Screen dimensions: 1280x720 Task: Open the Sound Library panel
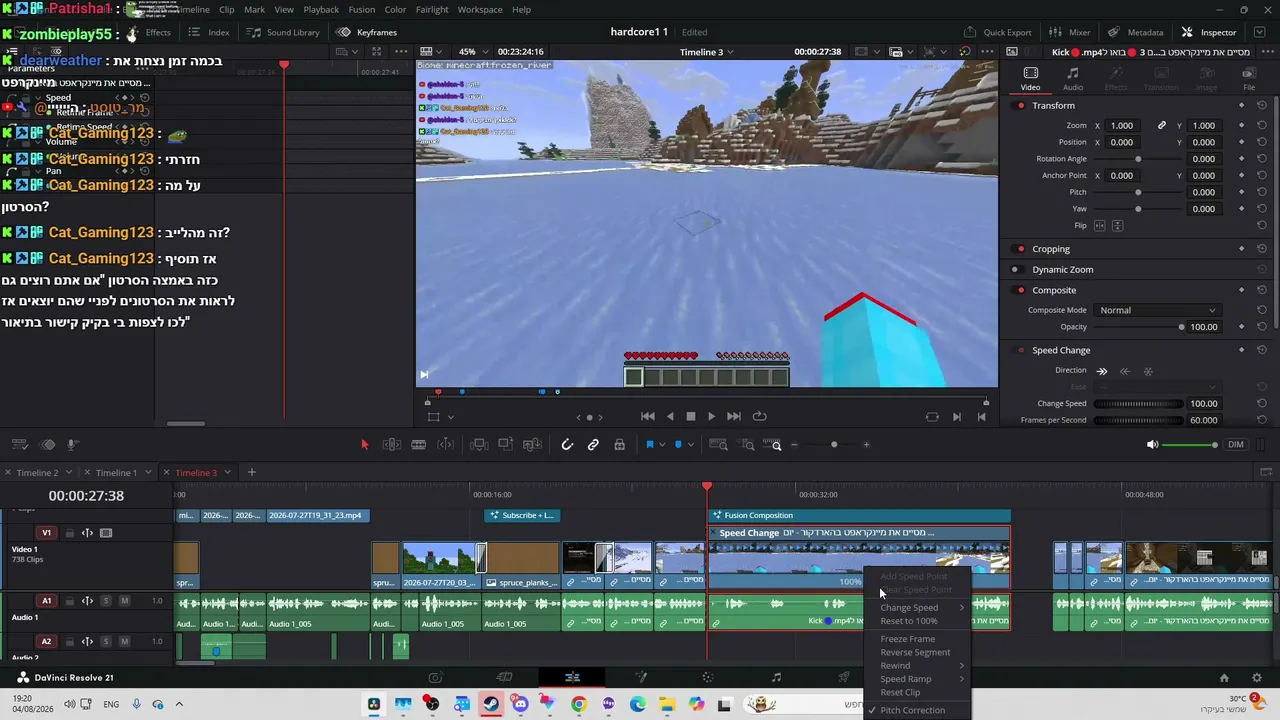click(283, 32)
